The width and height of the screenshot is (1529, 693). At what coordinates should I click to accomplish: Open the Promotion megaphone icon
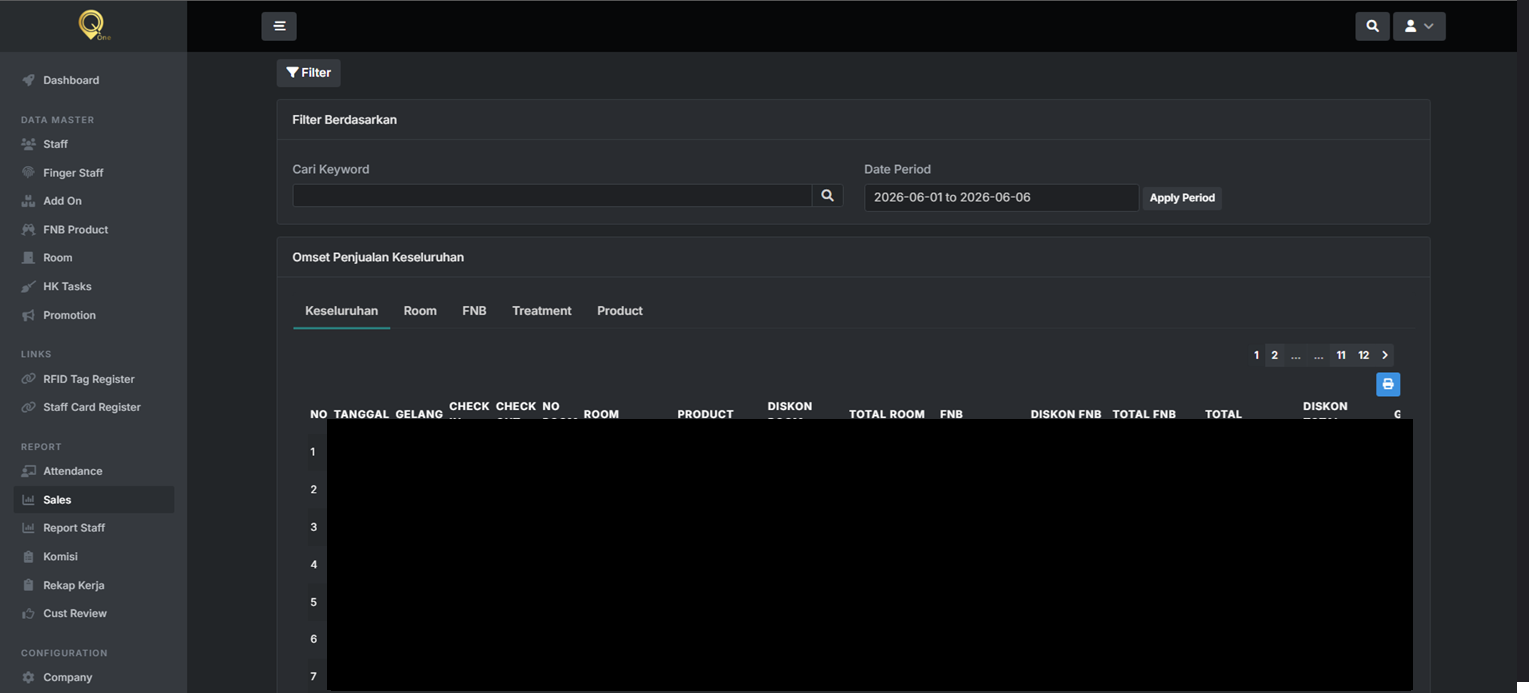28,315
